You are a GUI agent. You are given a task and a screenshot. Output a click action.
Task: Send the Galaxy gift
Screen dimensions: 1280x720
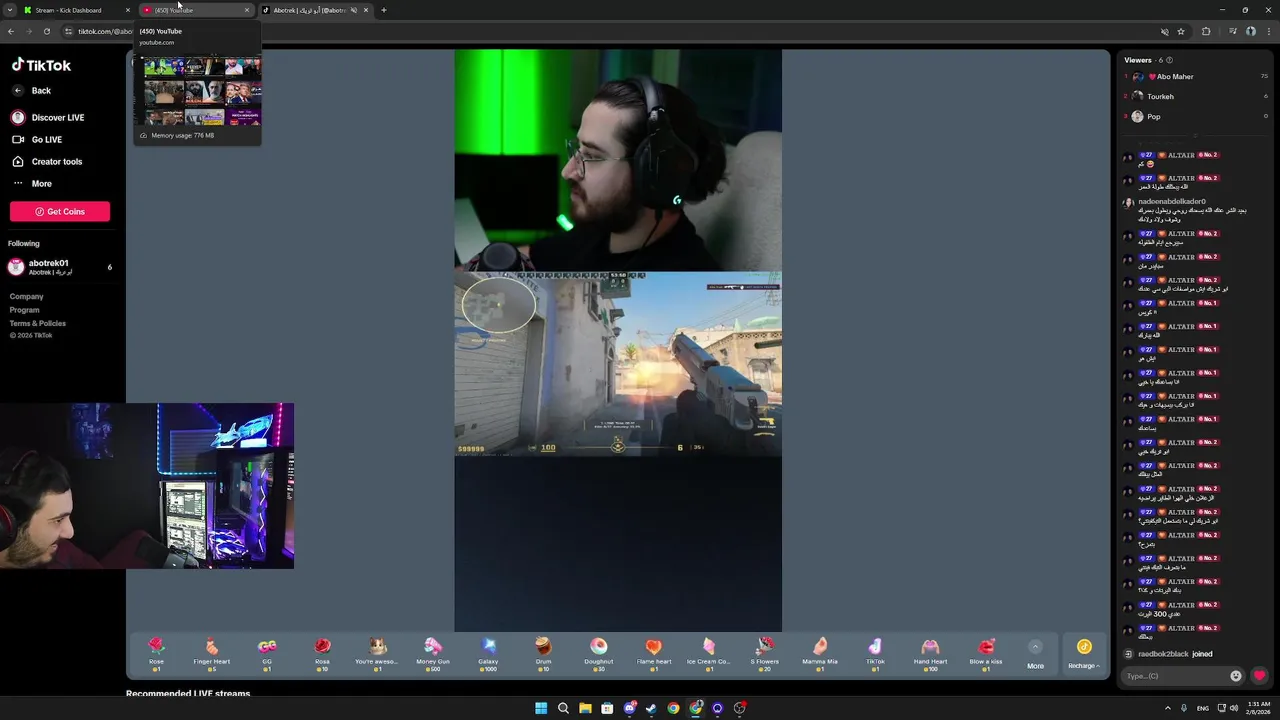tap(488, 653)
